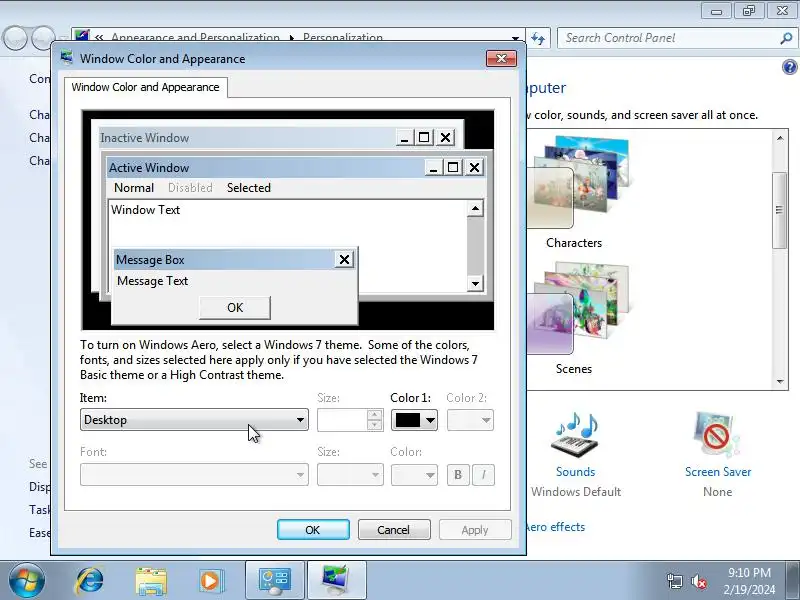Launch Internet Explorer from the taskbar
800x600 pixels.
click(89, 581)
